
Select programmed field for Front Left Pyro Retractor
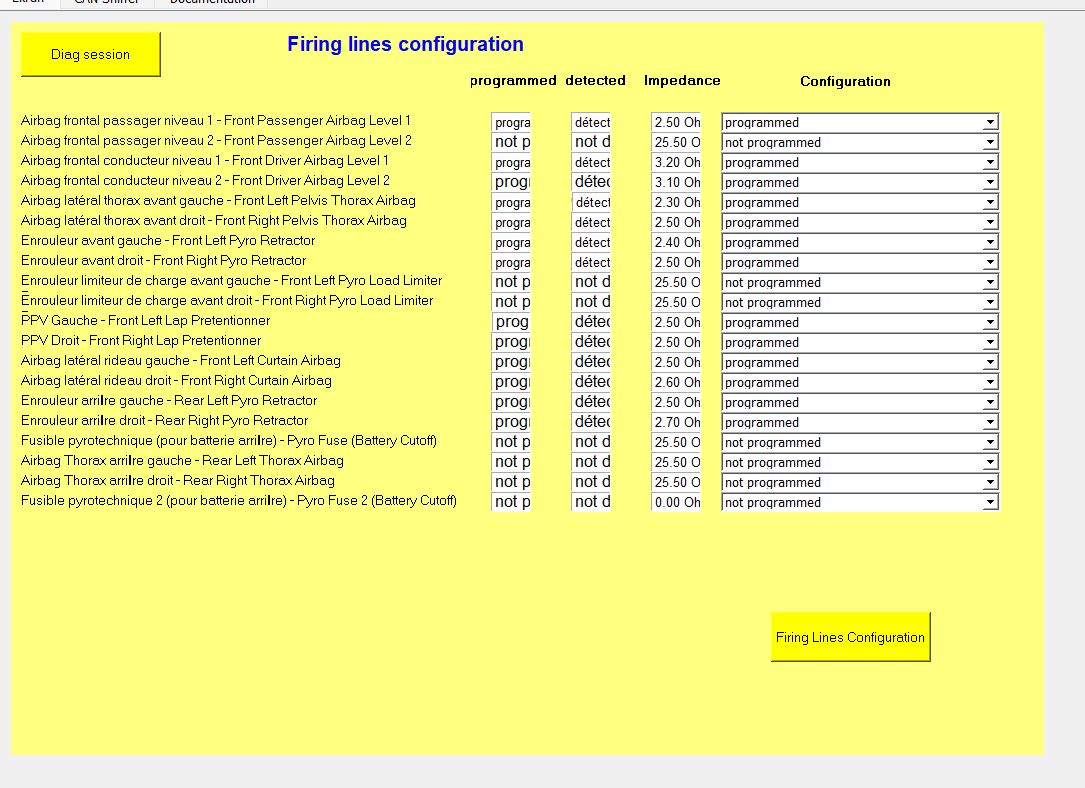(511, 242)
